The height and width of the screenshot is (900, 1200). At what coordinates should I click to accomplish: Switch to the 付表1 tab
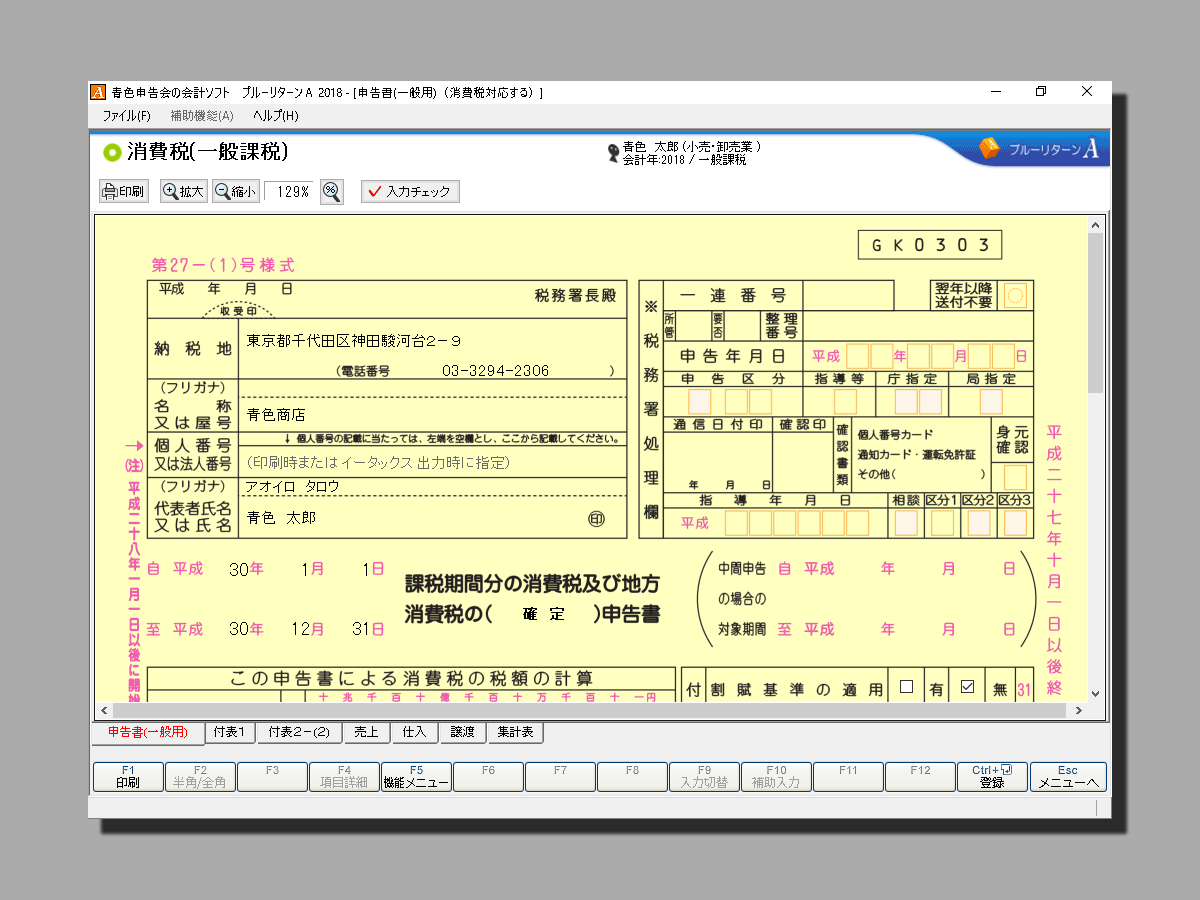tap(230, 732)
